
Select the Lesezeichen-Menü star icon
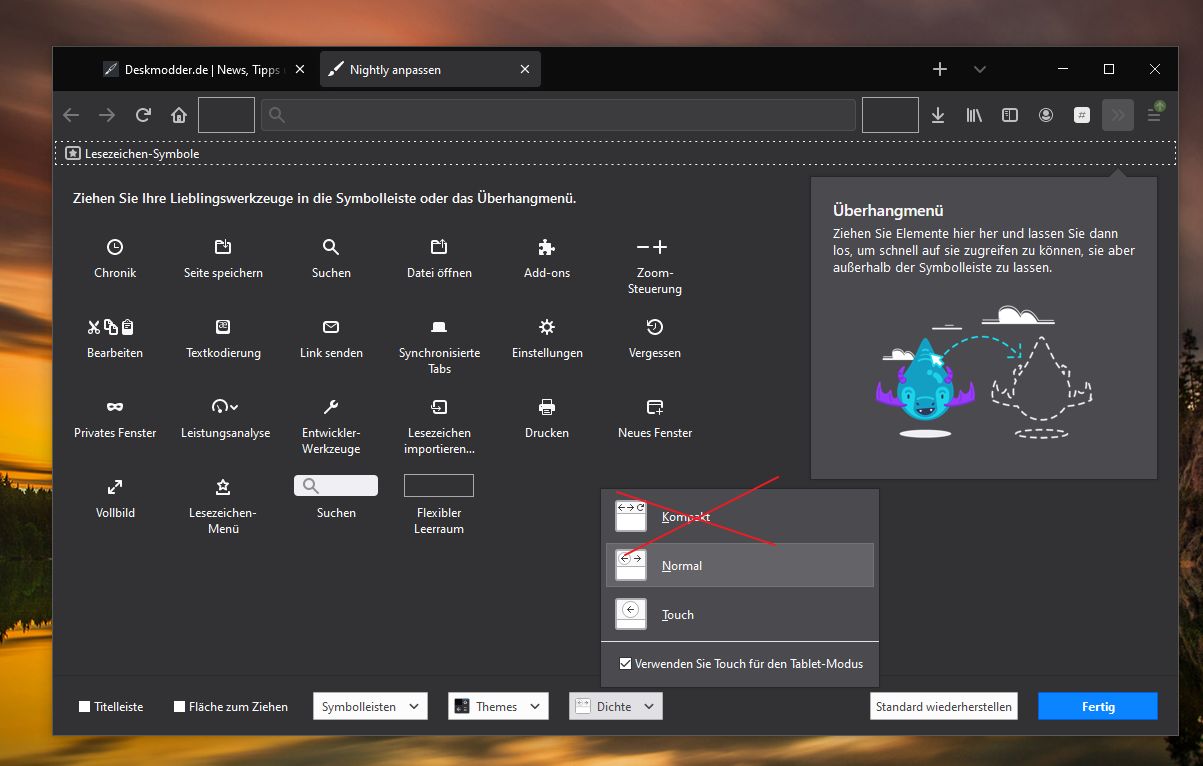[x=223, y=487]
